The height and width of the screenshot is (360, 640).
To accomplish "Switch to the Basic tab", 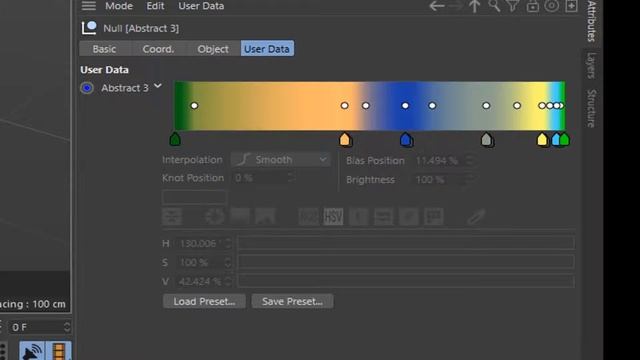I will tap(104, 49).
